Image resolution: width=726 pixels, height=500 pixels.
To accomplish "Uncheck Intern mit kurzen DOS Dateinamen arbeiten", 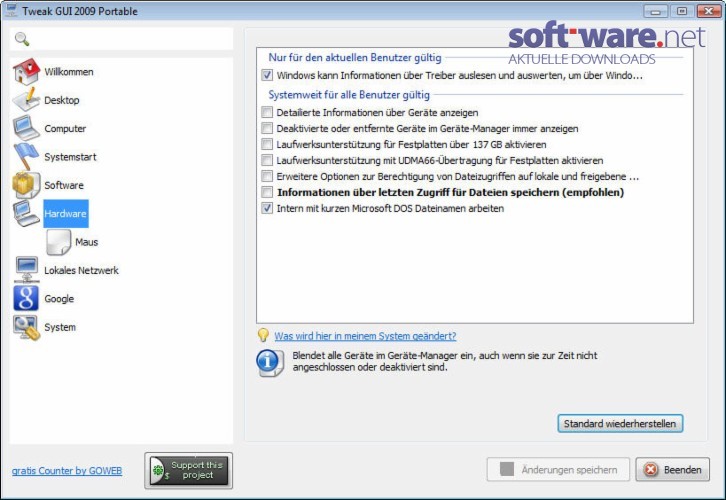I will pos(267,208).
